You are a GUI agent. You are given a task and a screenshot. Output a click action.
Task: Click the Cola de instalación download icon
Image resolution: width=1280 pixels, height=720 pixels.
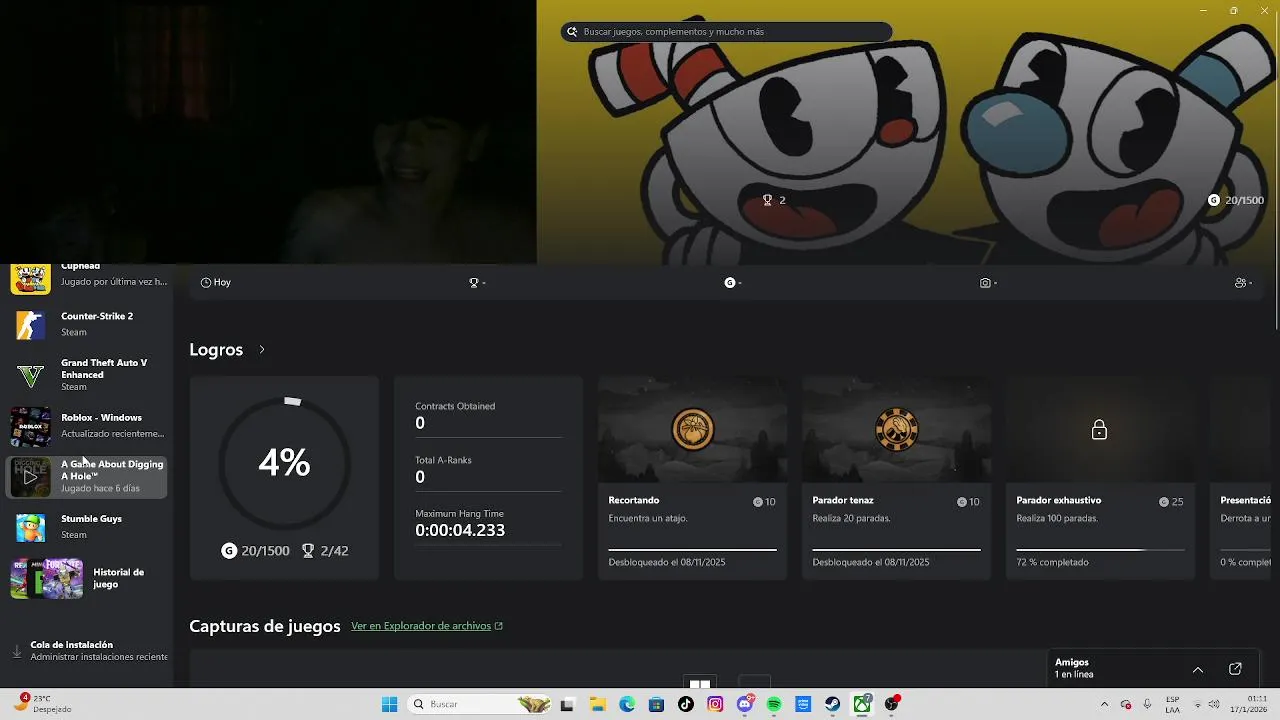[16, 651]
